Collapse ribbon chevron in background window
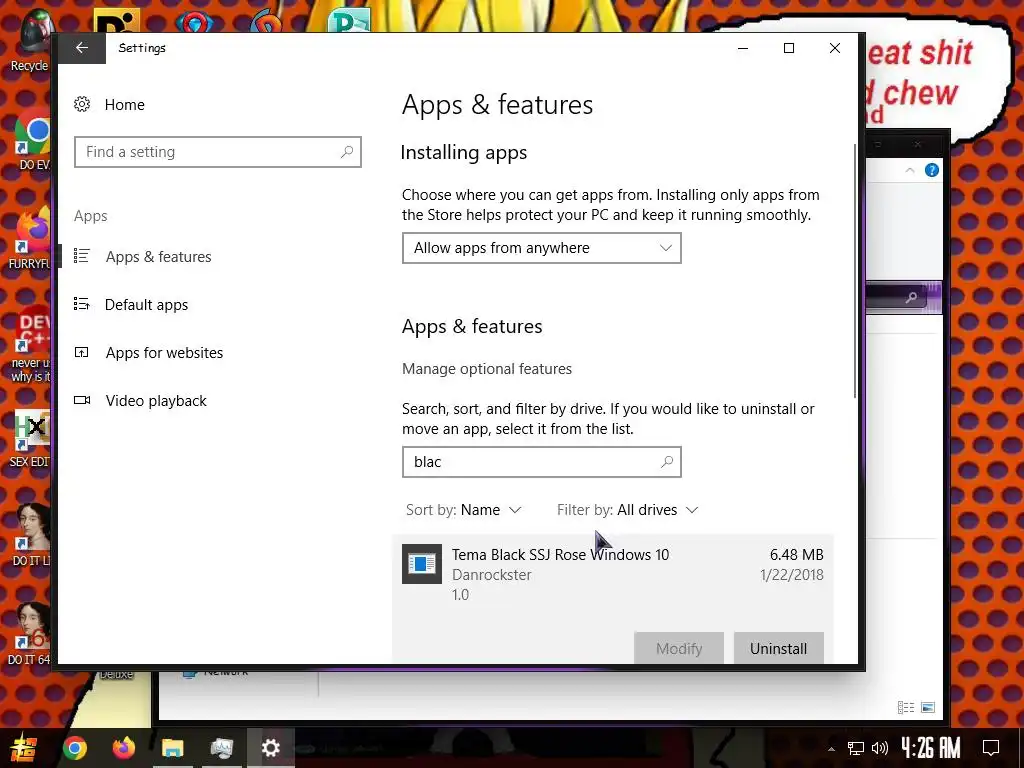The width and height of the screenshot is (1024, 768). click(910, 170)
